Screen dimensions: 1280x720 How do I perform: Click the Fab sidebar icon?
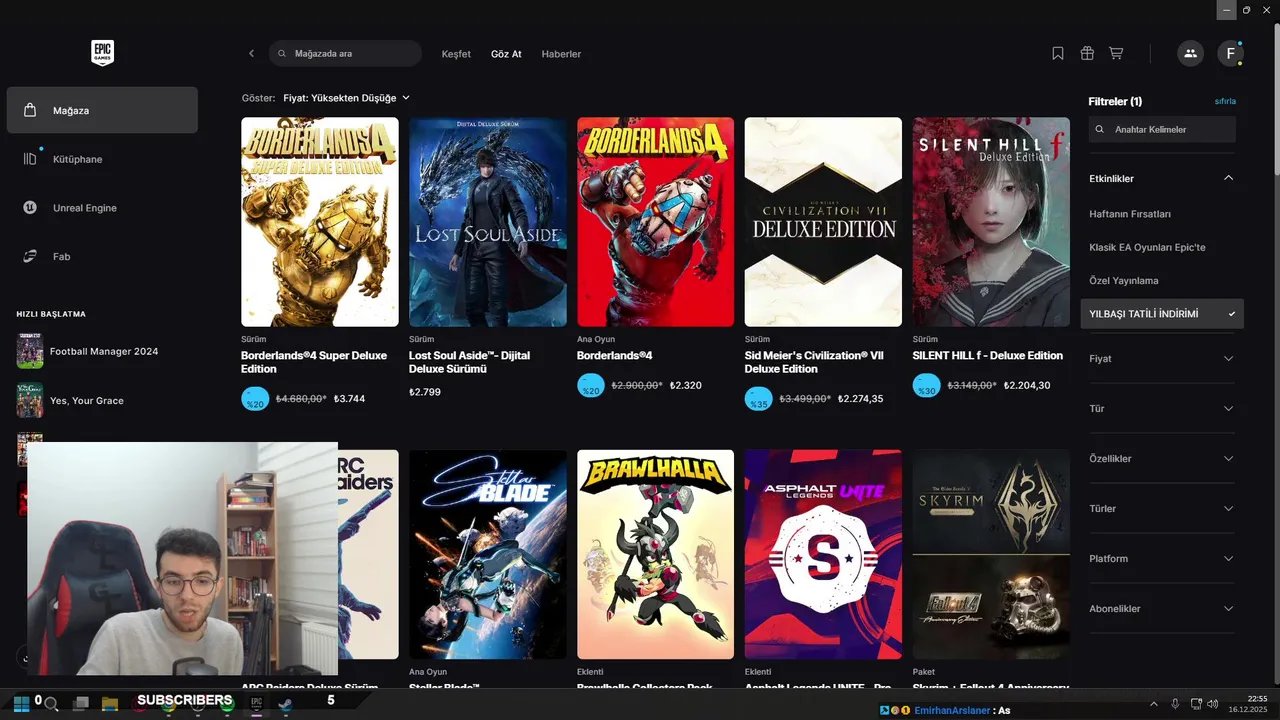coord(30,256)
